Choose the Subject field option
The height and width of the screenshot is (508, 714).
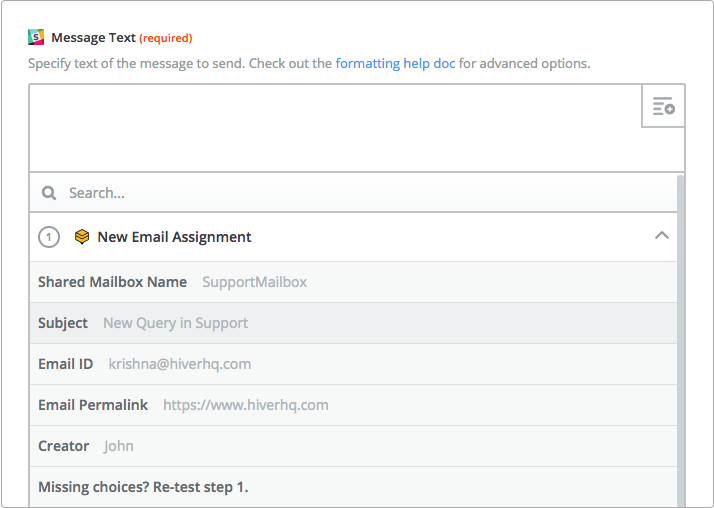(x=353, y=323)
